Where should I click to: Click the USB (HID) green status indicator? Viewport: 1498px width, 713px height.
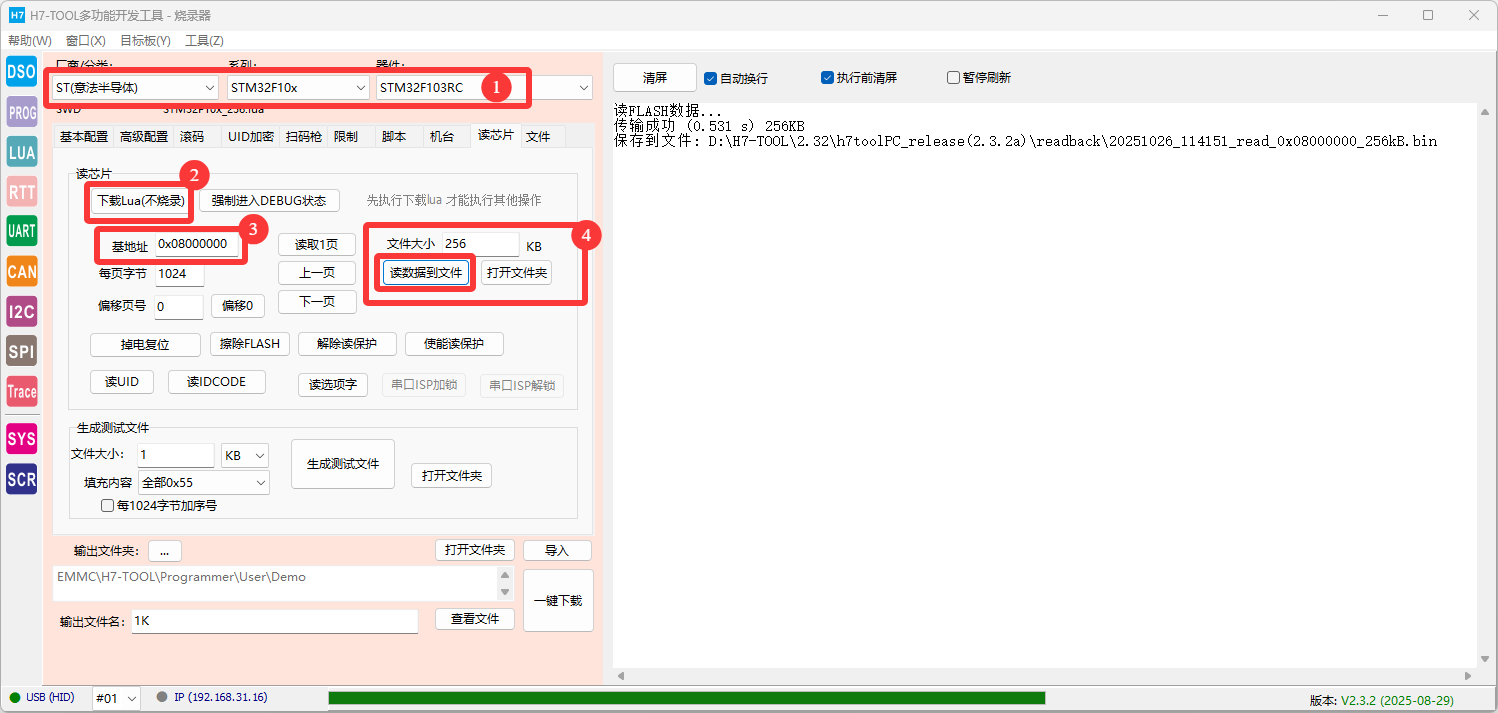coord(15,697)
